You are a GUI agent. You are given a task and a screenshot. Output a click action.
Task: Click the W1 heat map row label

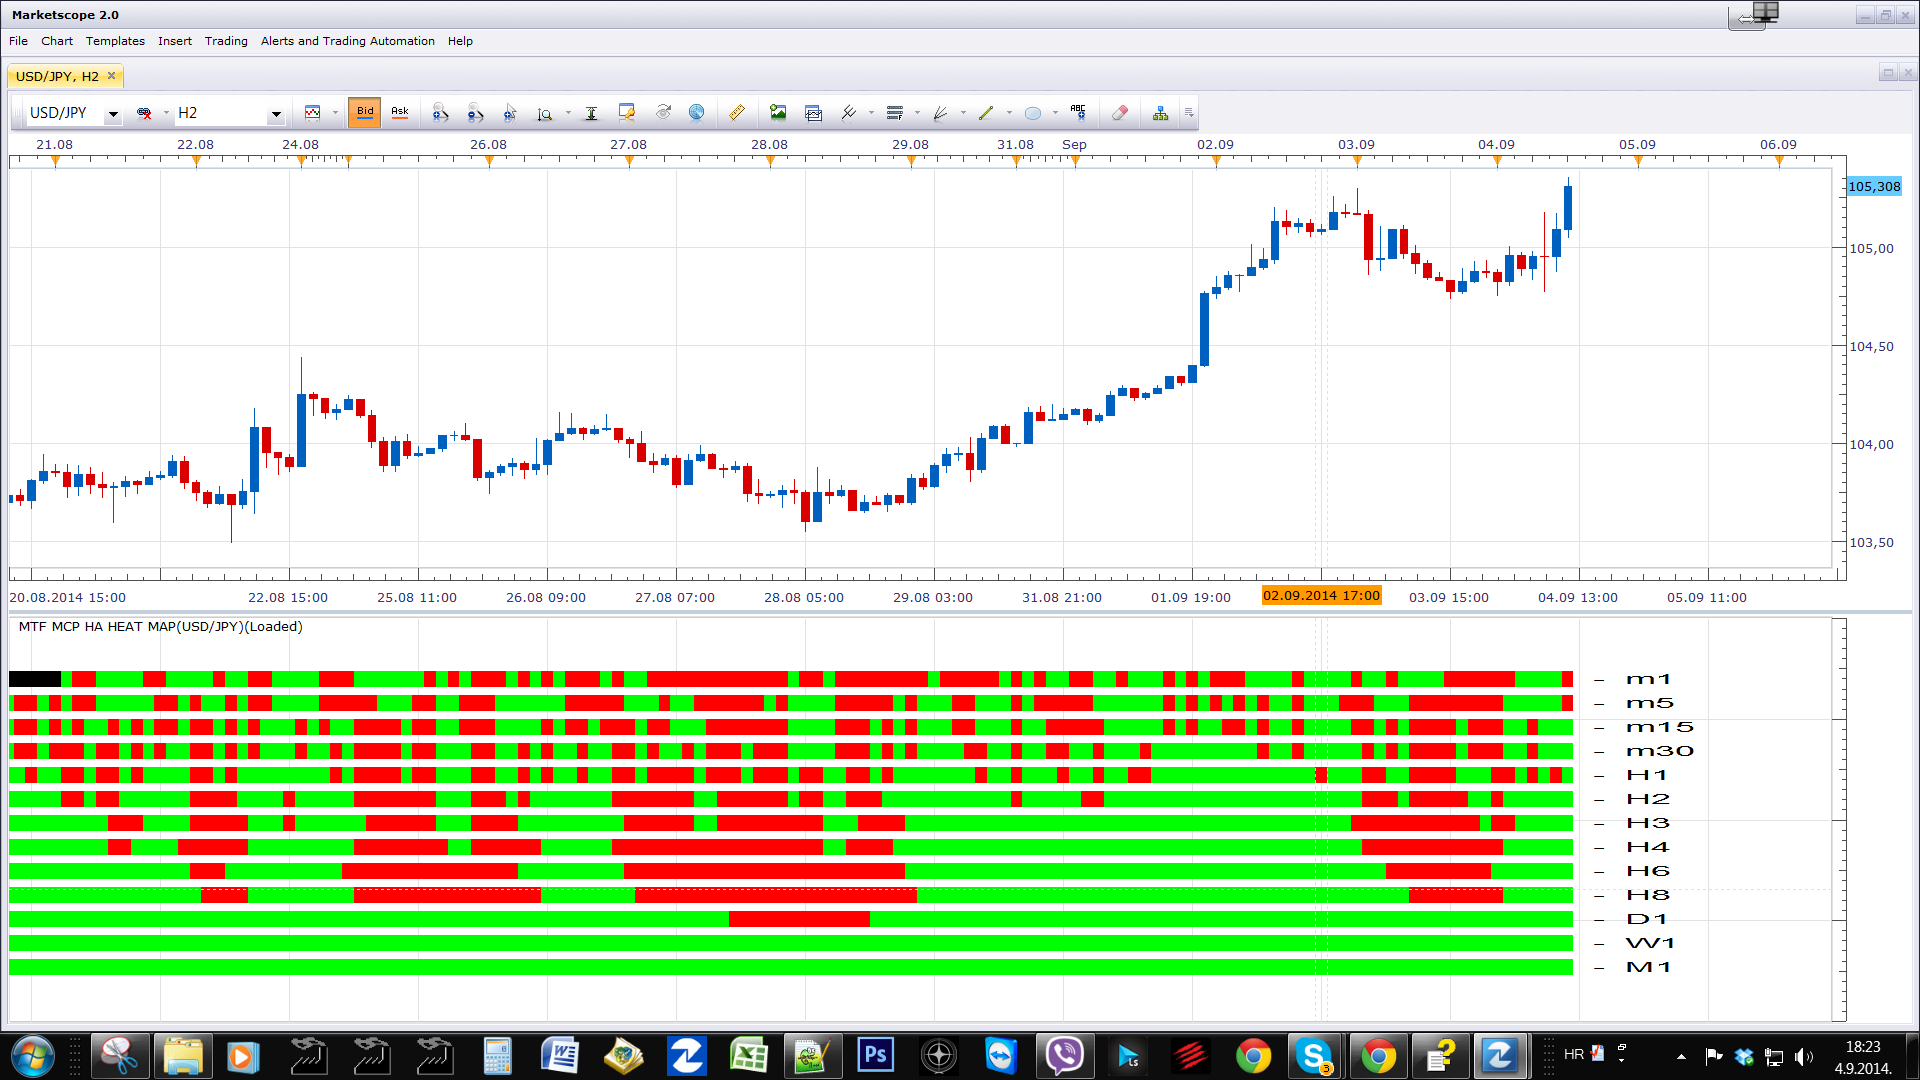(x=1650, y=943)
